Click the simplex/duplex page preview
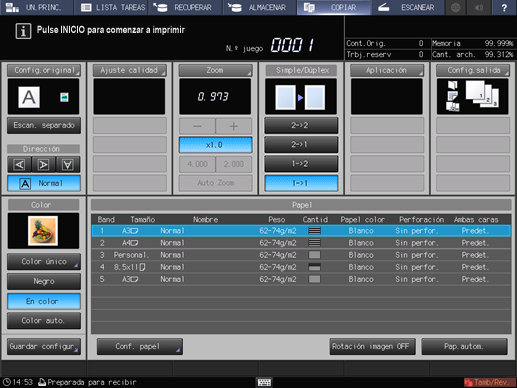 click(300, 97)
